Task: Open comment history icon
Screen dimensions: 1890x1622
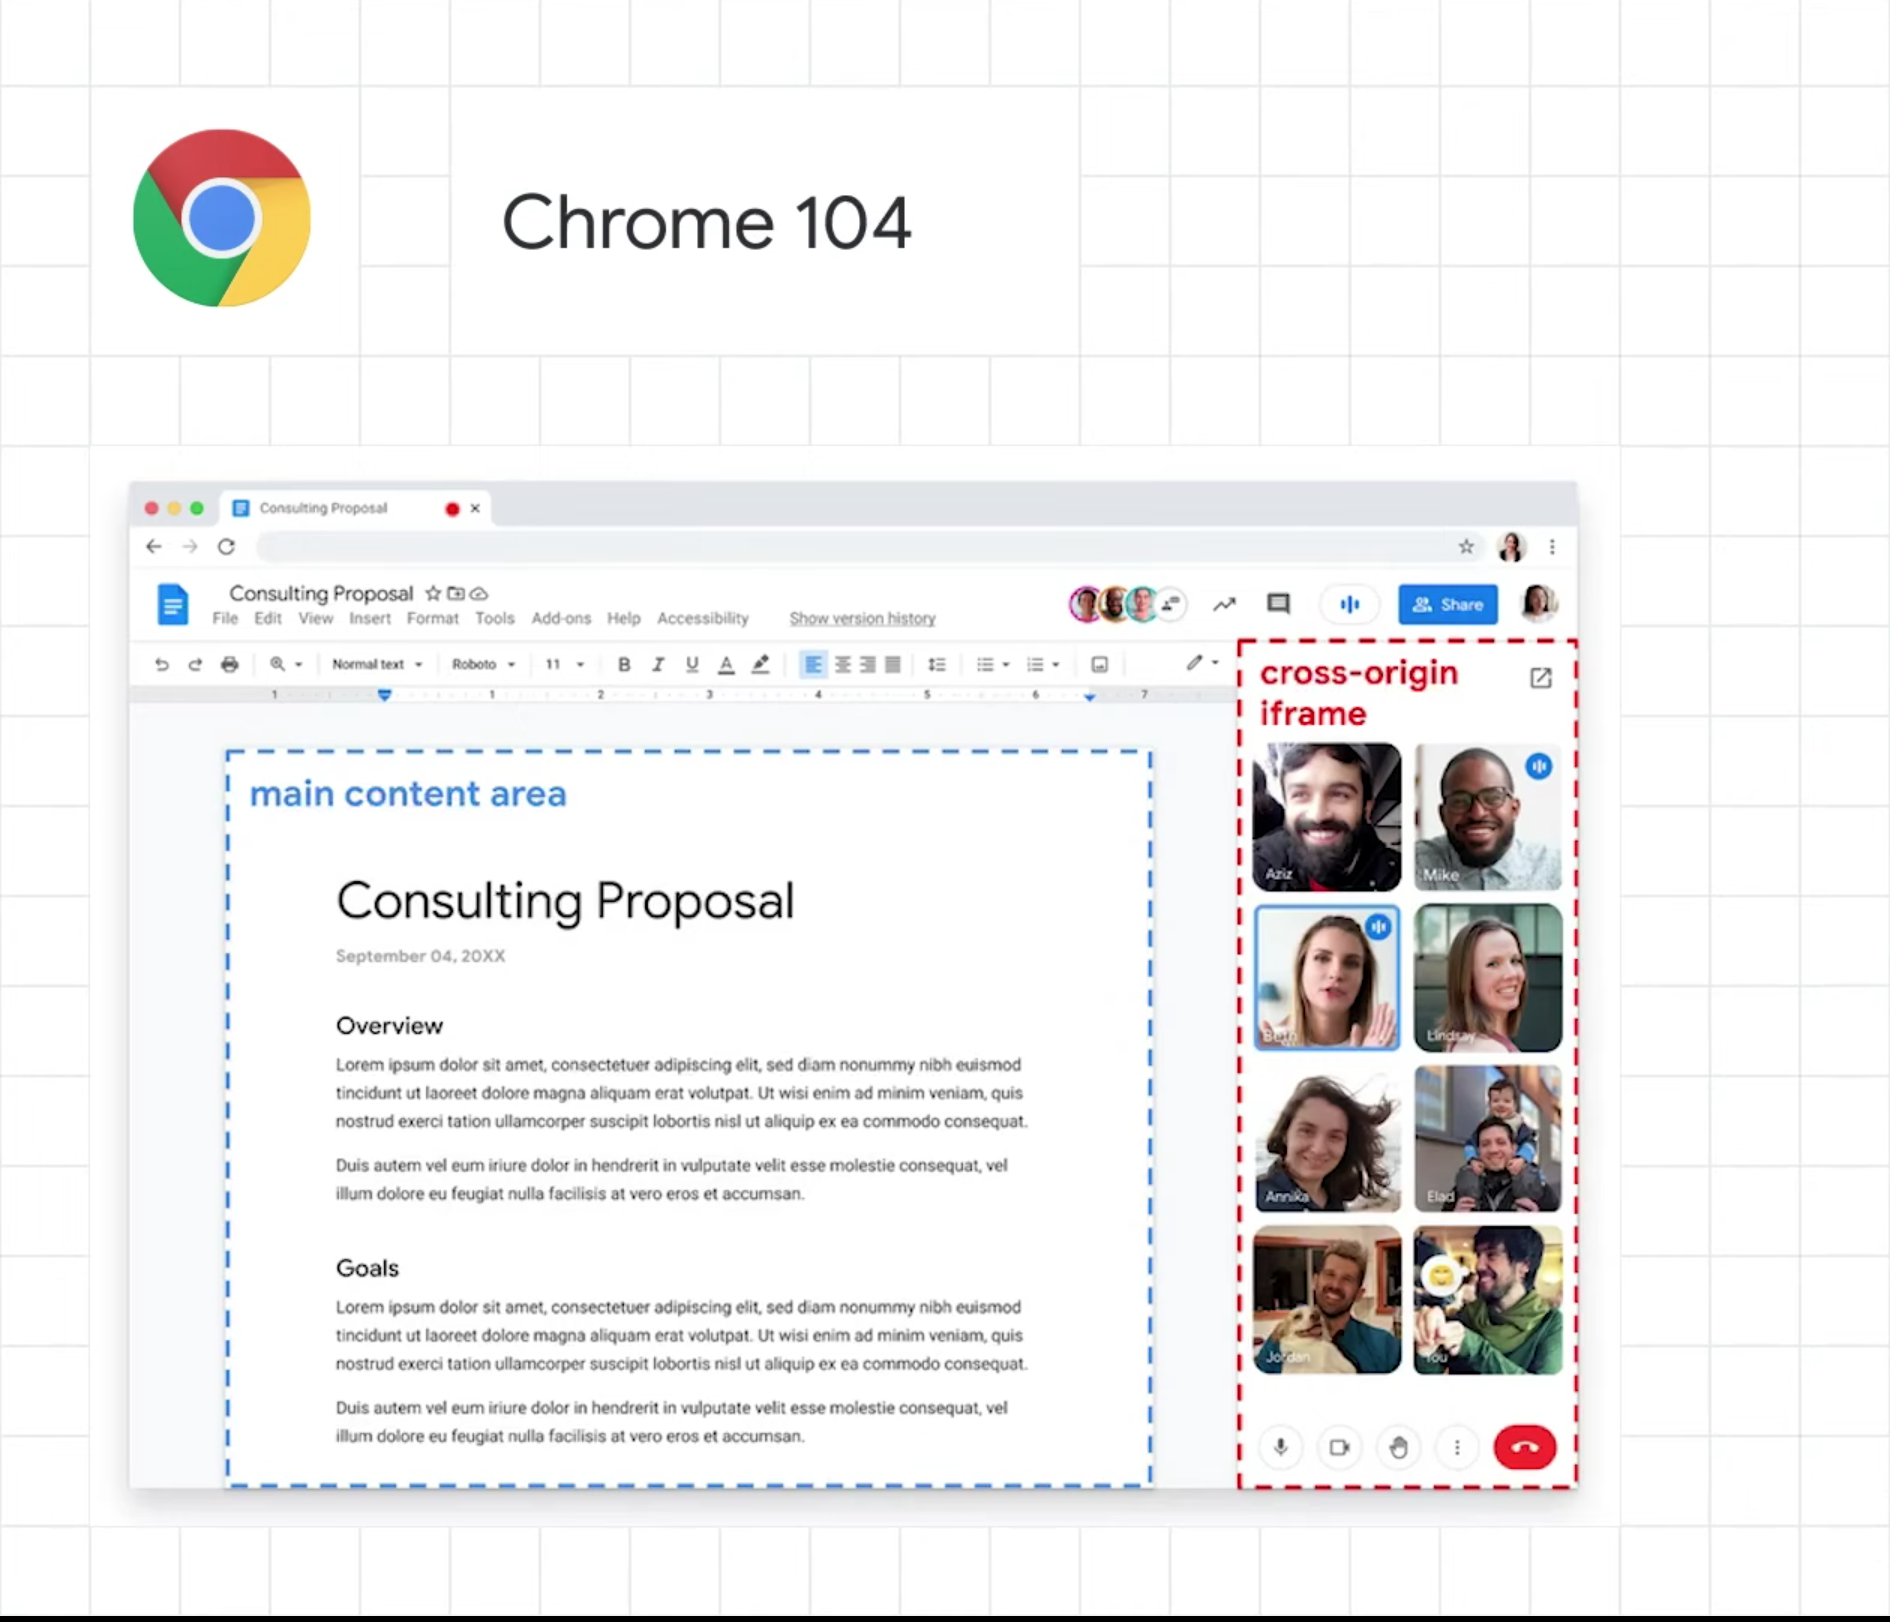Action: (x=1278, y=604)
